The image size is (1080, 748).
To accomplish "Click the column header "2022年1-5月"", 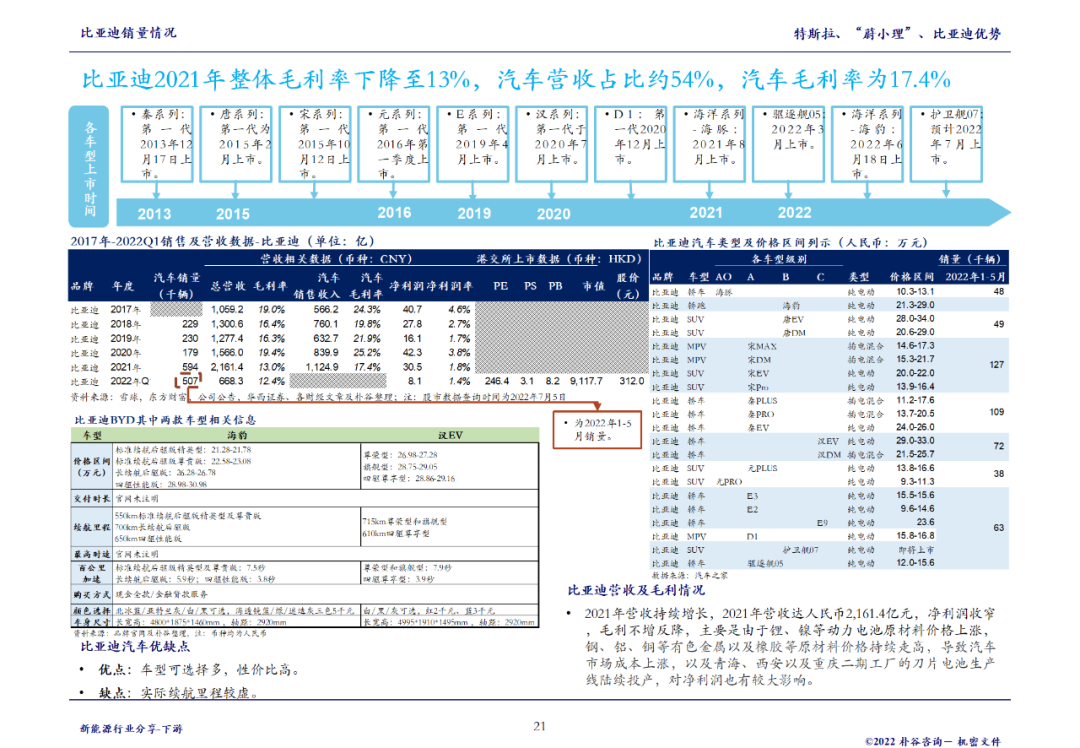I will coord(975,277).
